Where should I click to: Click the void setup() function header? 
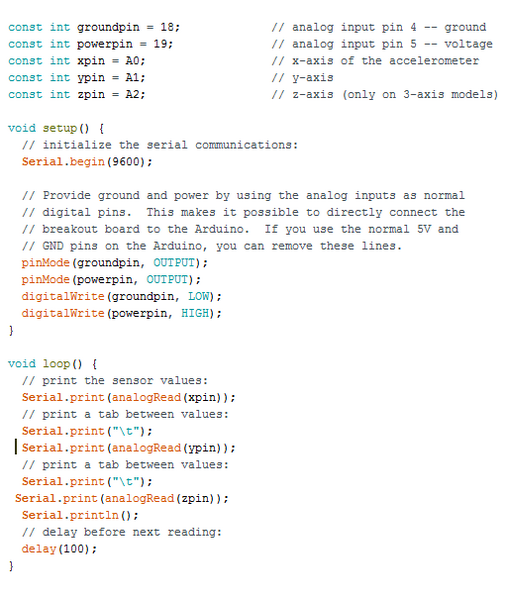[56, 128]
